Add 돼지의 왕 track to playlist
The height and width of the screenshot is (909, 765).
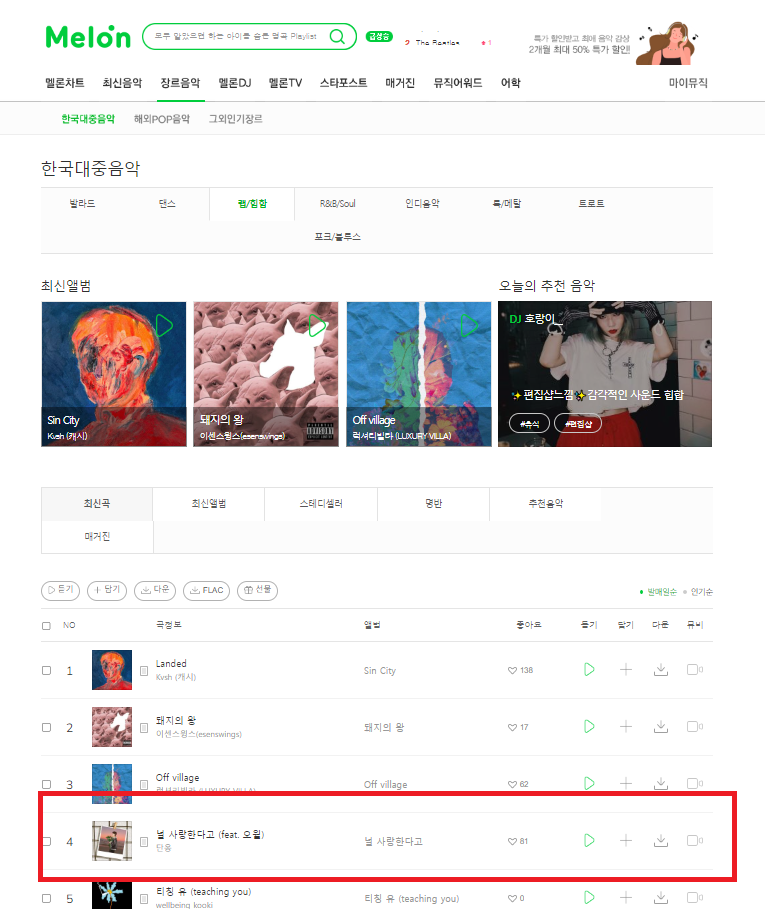coord(626,726)
